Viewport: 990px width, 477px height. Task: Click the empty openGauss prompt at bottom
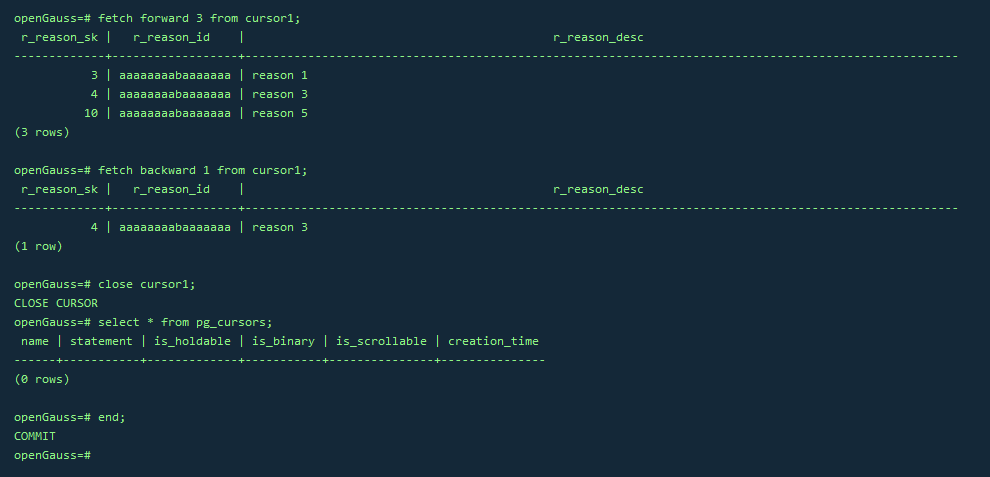coord(53,455)
